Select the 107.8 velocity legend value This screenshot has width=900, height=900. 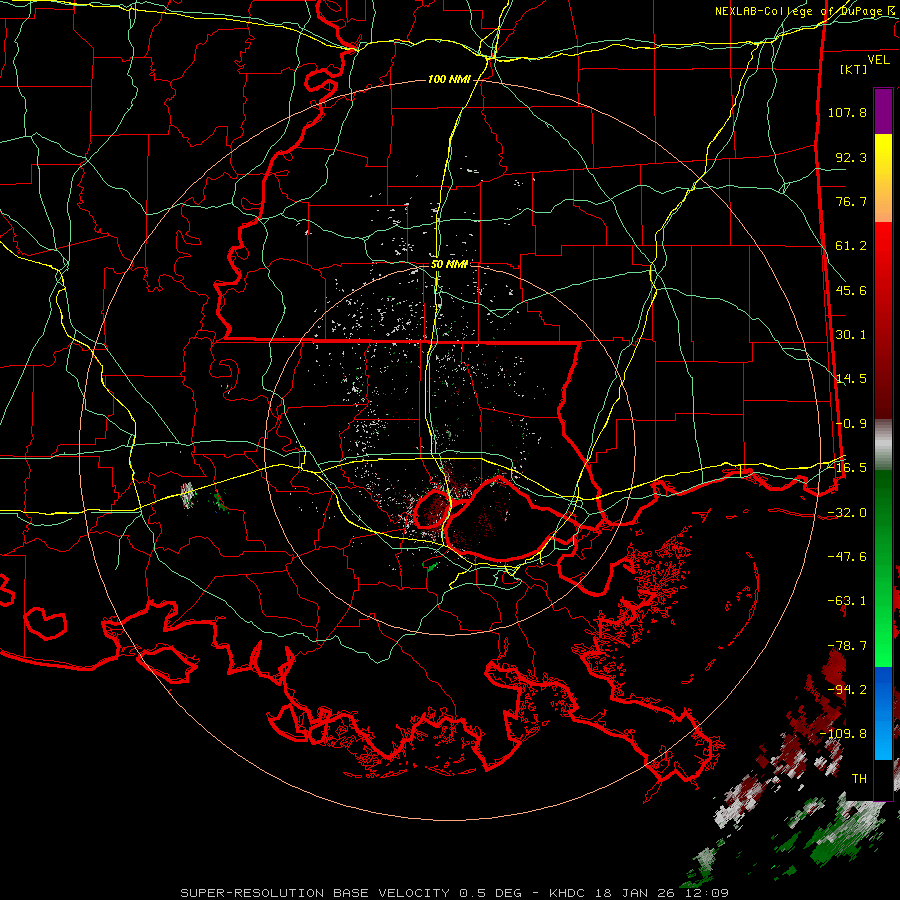847,112
